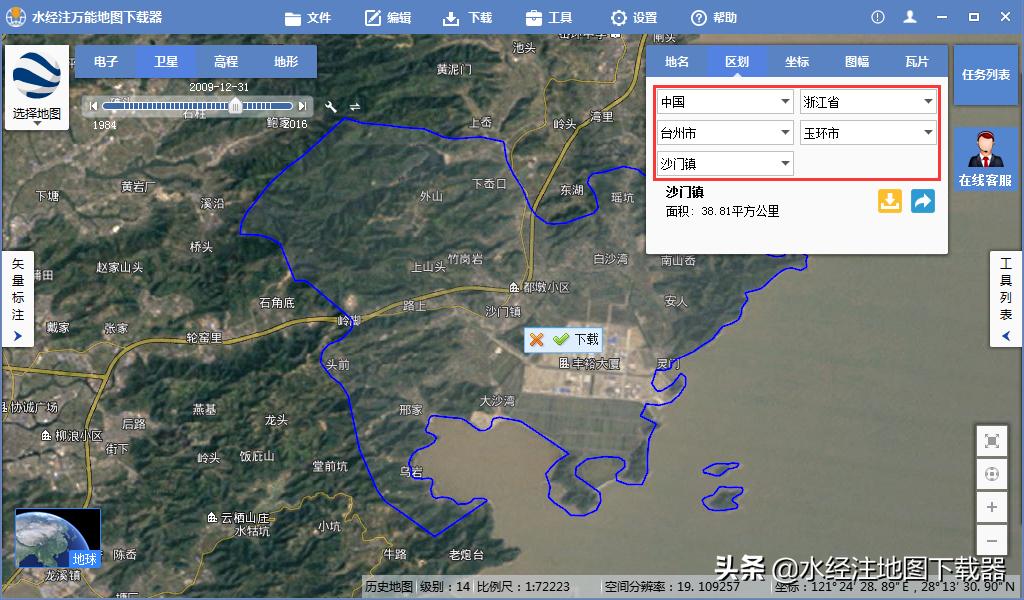The height and width of the screenshot is (600, 1024).
Task: Toggle the 地球 globe view thumbnail
Action: pyautogui.click(x=83, y=560)
